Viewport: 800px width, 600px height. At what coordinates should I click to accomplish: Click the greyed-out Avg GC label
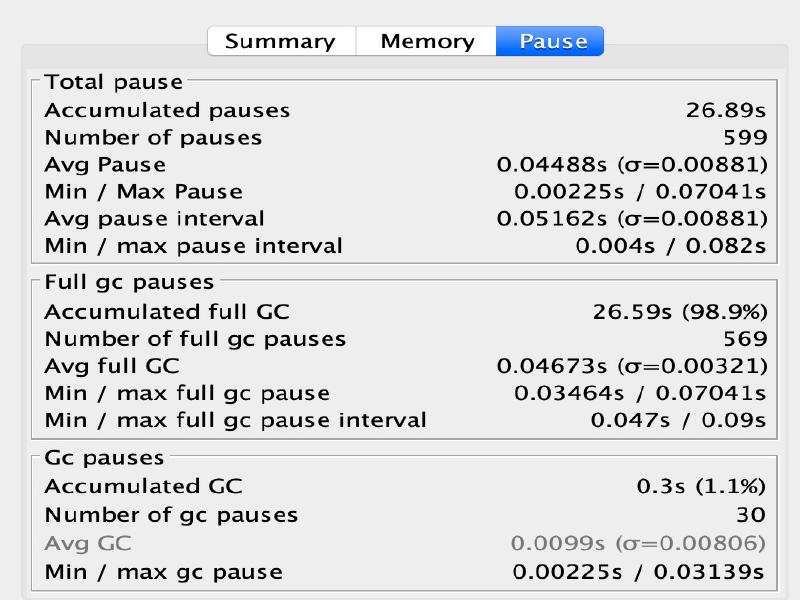(x=88, y=544)
